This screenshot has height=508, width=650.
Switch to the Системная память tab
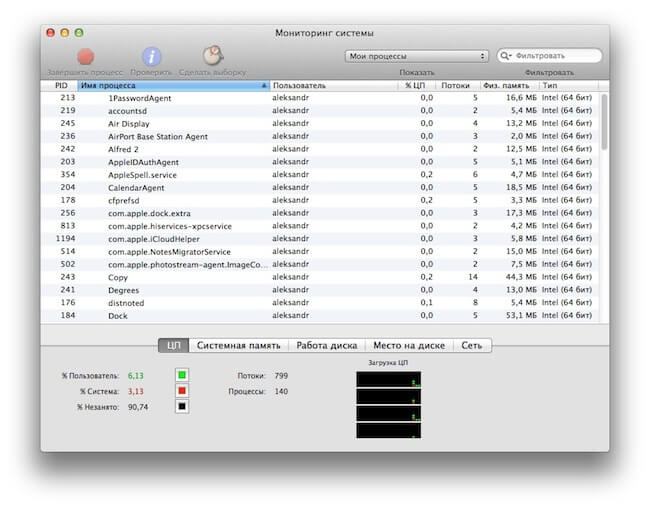(x=238, y=345)
